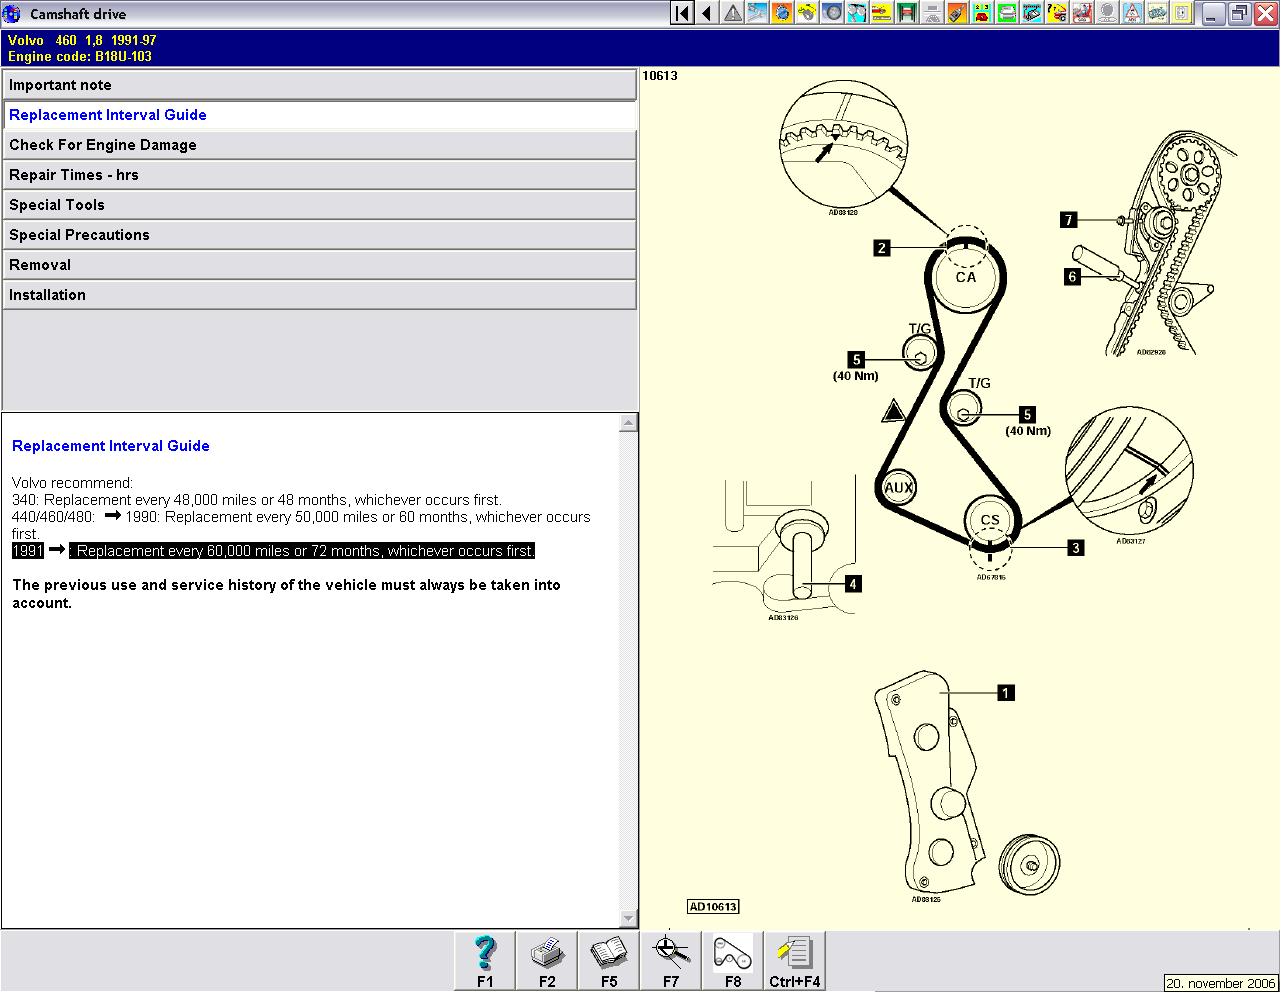The image size is (1282, 994).
Task: Click the '20. november 2006' date field
Action: [x=1221, y=984]
